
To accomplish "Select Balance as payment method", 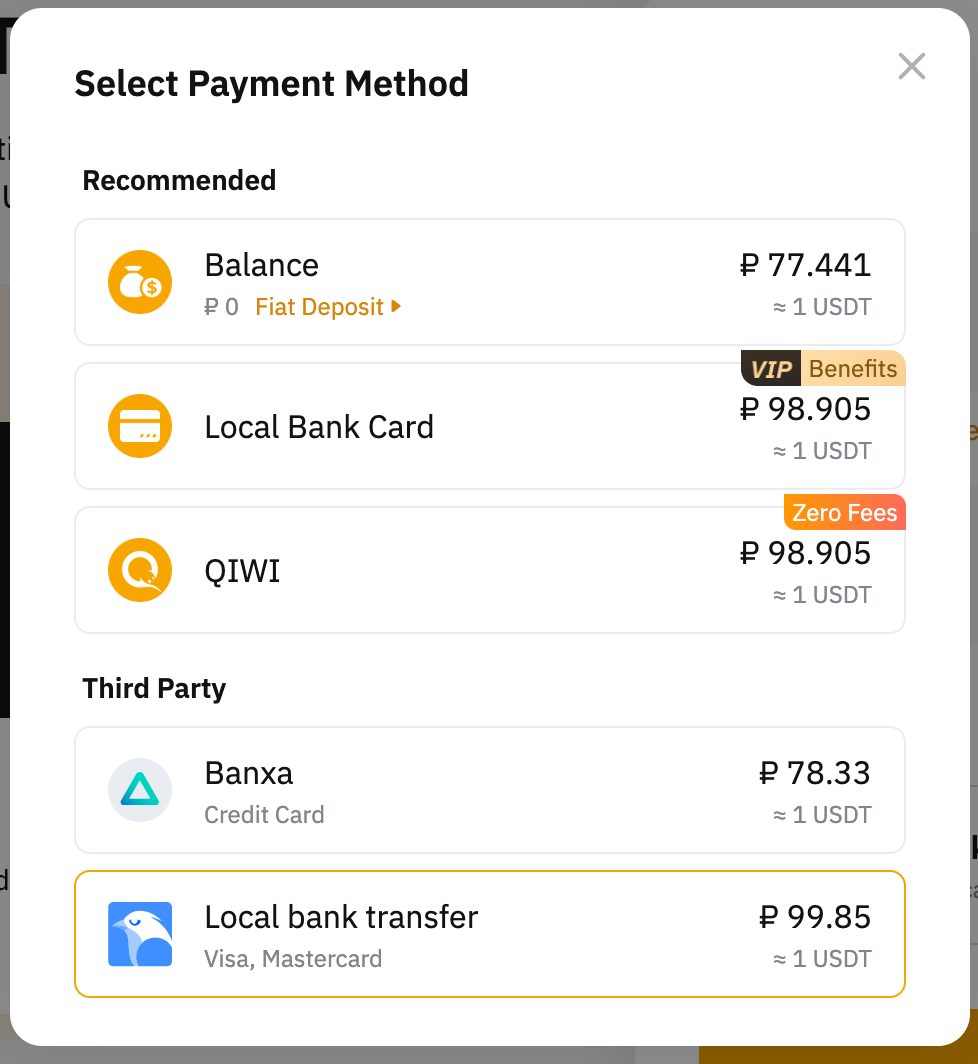I will [490, 282].
